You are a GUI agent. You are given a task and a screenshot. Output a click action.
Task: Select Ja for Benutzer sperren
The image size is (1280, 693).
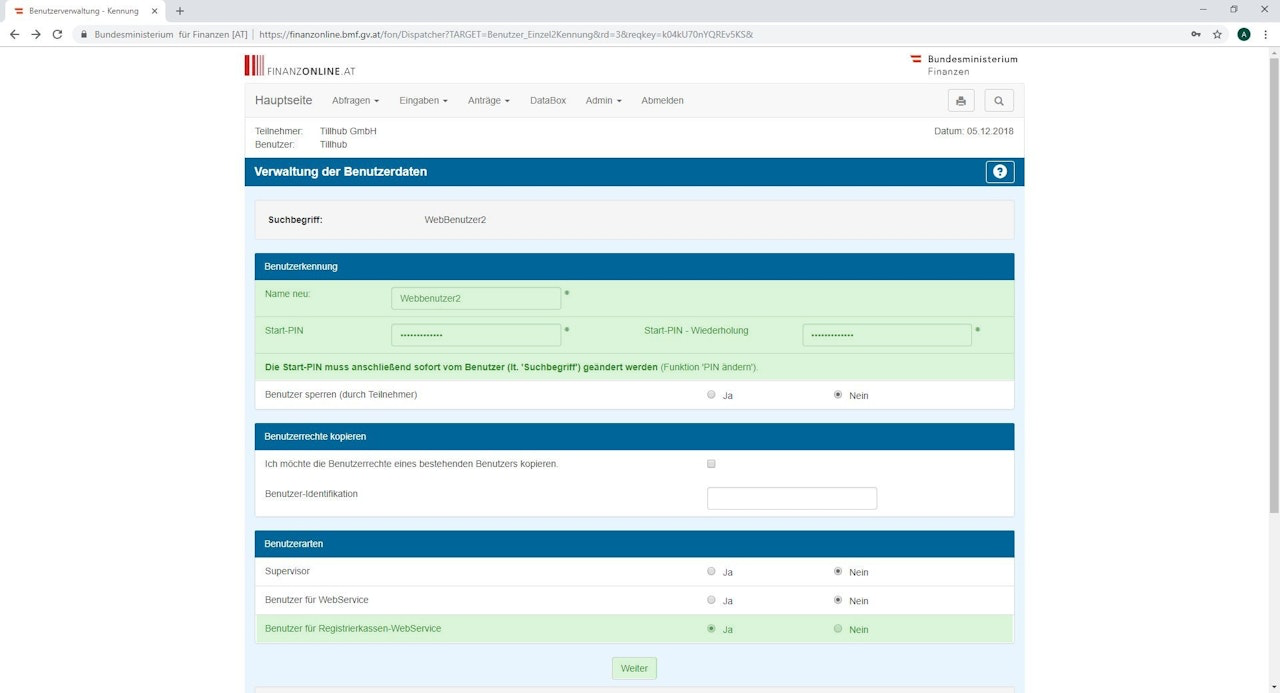[x=712, y=395]
